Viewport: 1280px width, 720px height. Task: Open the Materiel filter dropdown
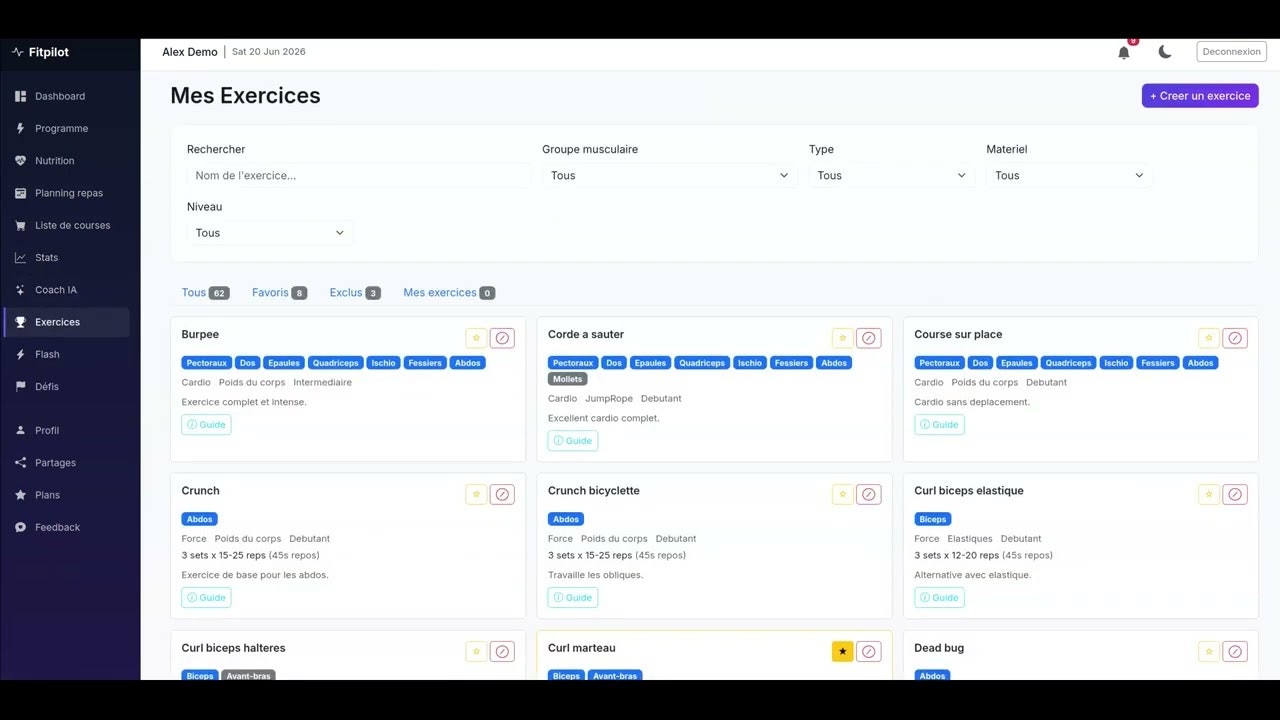pos(1069,175)
